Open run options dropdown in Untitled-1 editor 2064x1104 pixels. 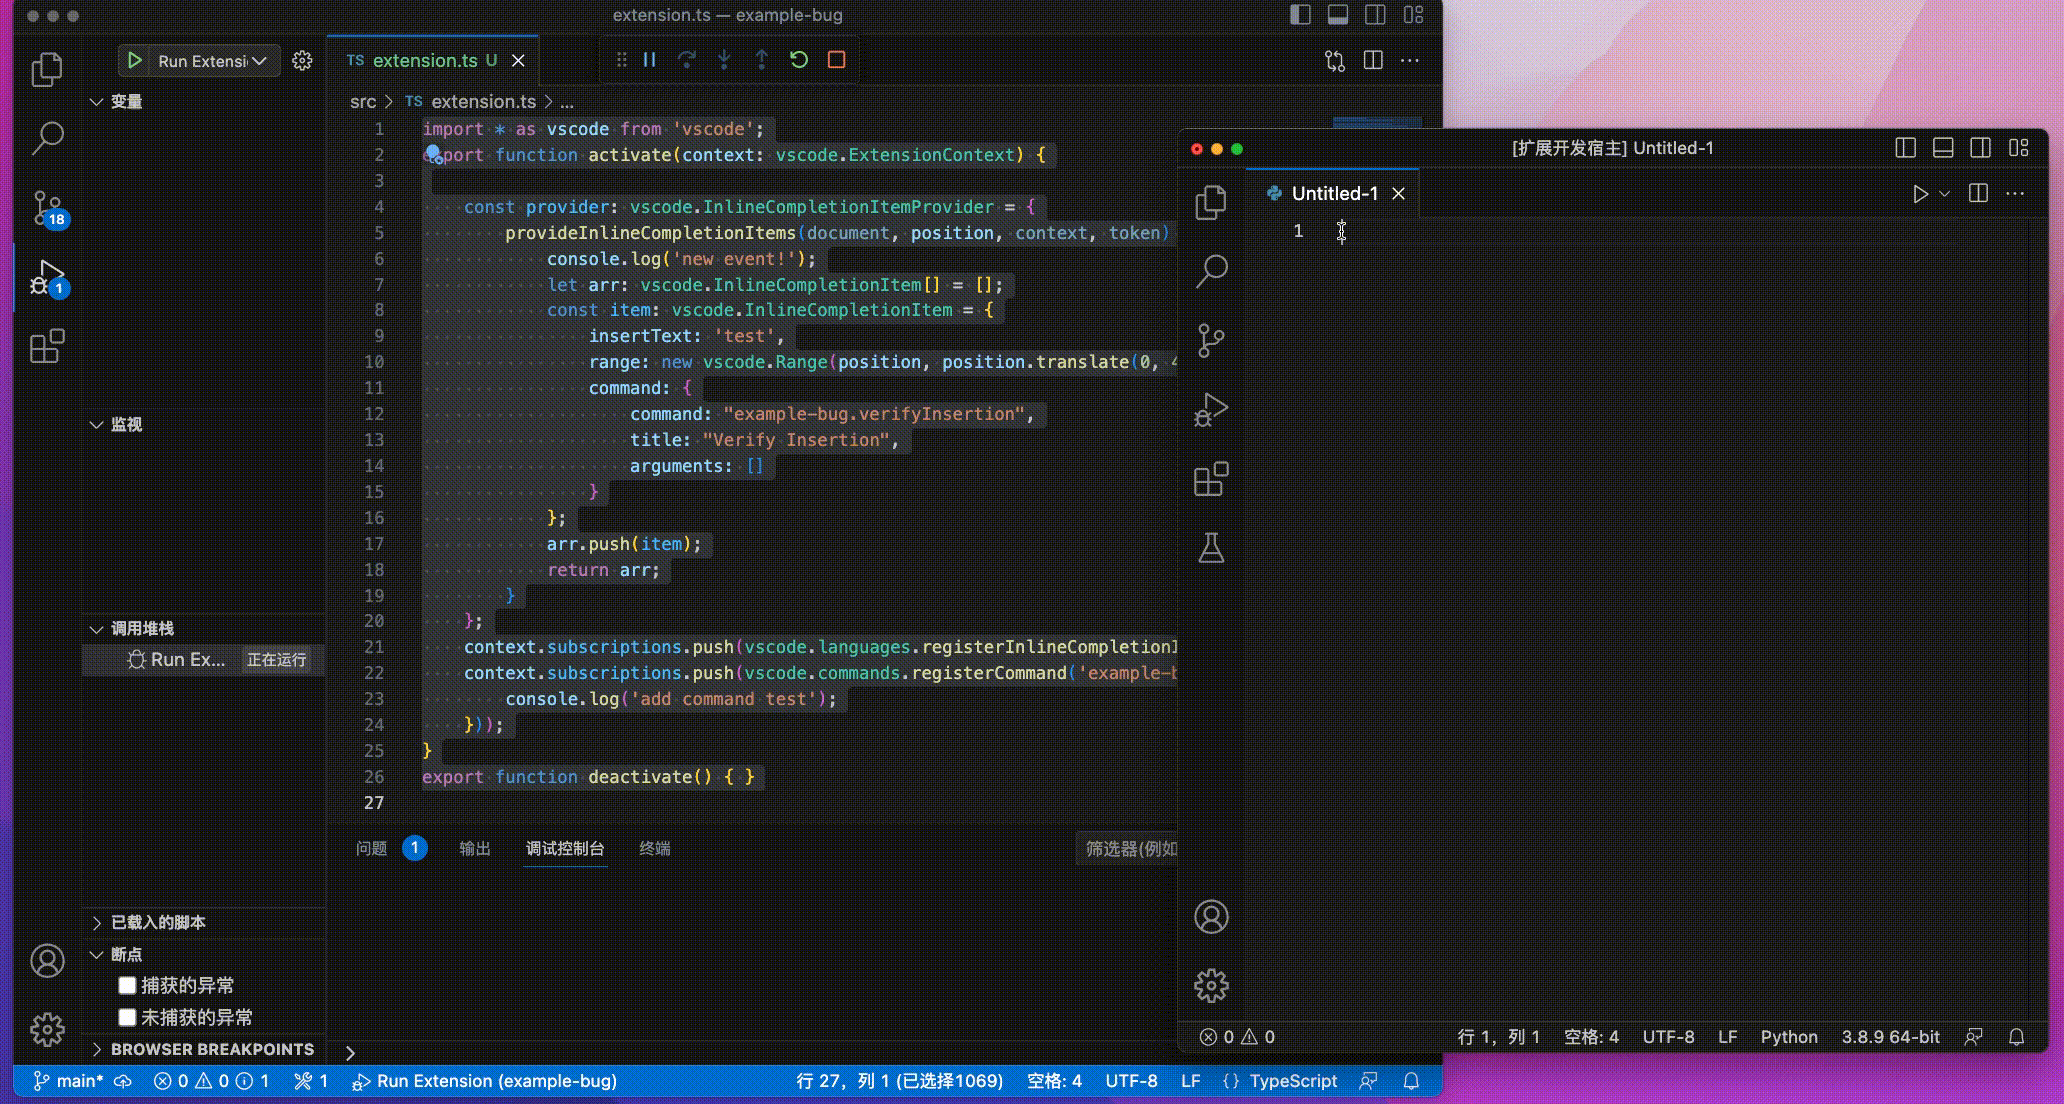(1945, 194)
